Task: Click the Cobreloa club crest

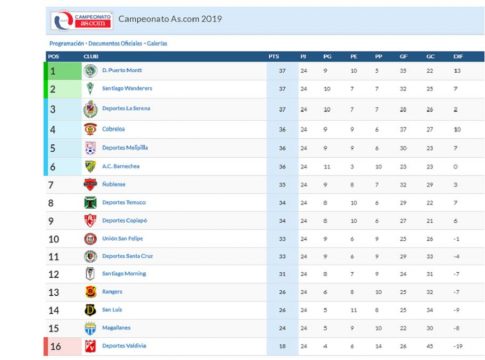Action: coord(90,129)
